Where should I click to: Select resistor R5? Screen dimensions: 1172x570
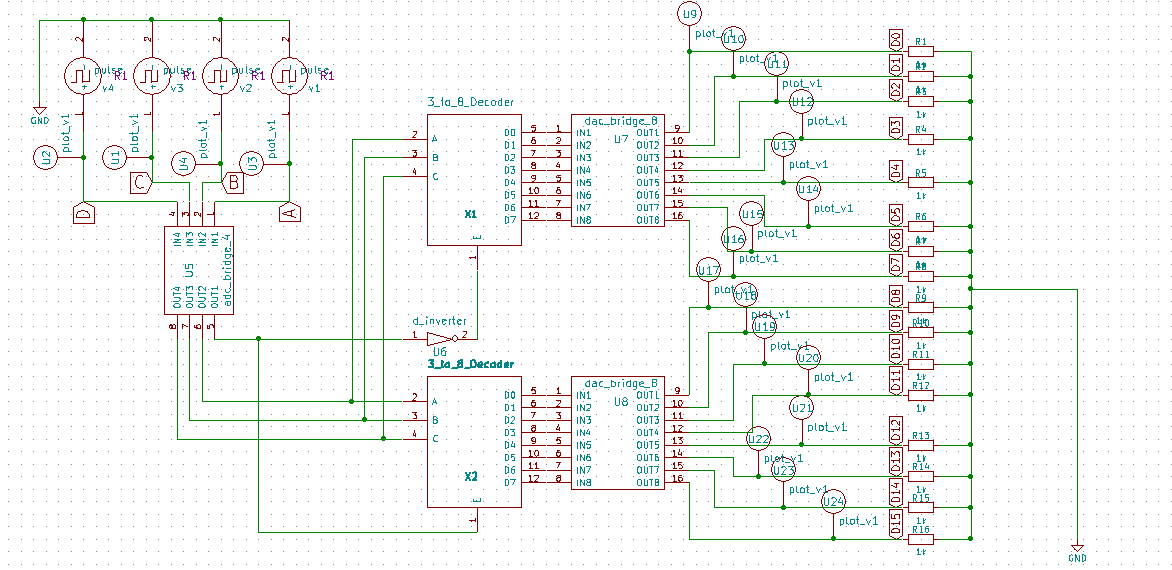(920, 183)
